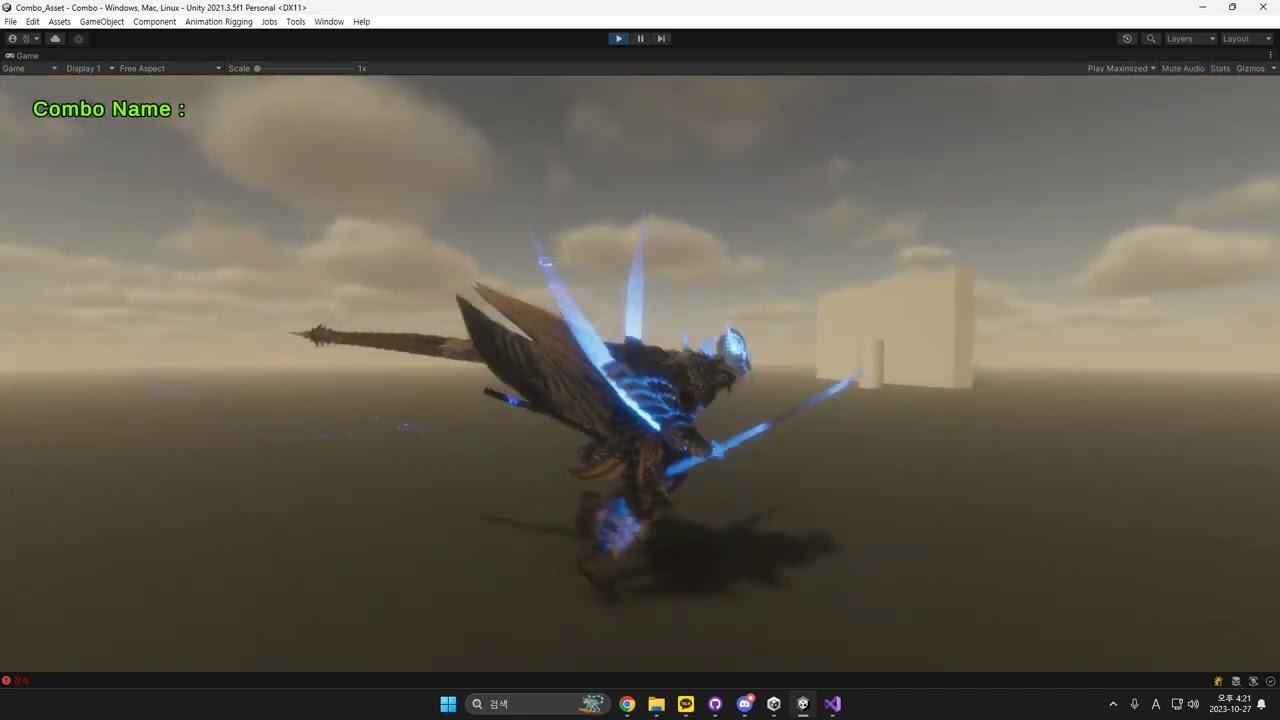The height and width of the screenshot is (720, 1280).
Task: Open Discord from taskbar
Action: tap(745, 704)
